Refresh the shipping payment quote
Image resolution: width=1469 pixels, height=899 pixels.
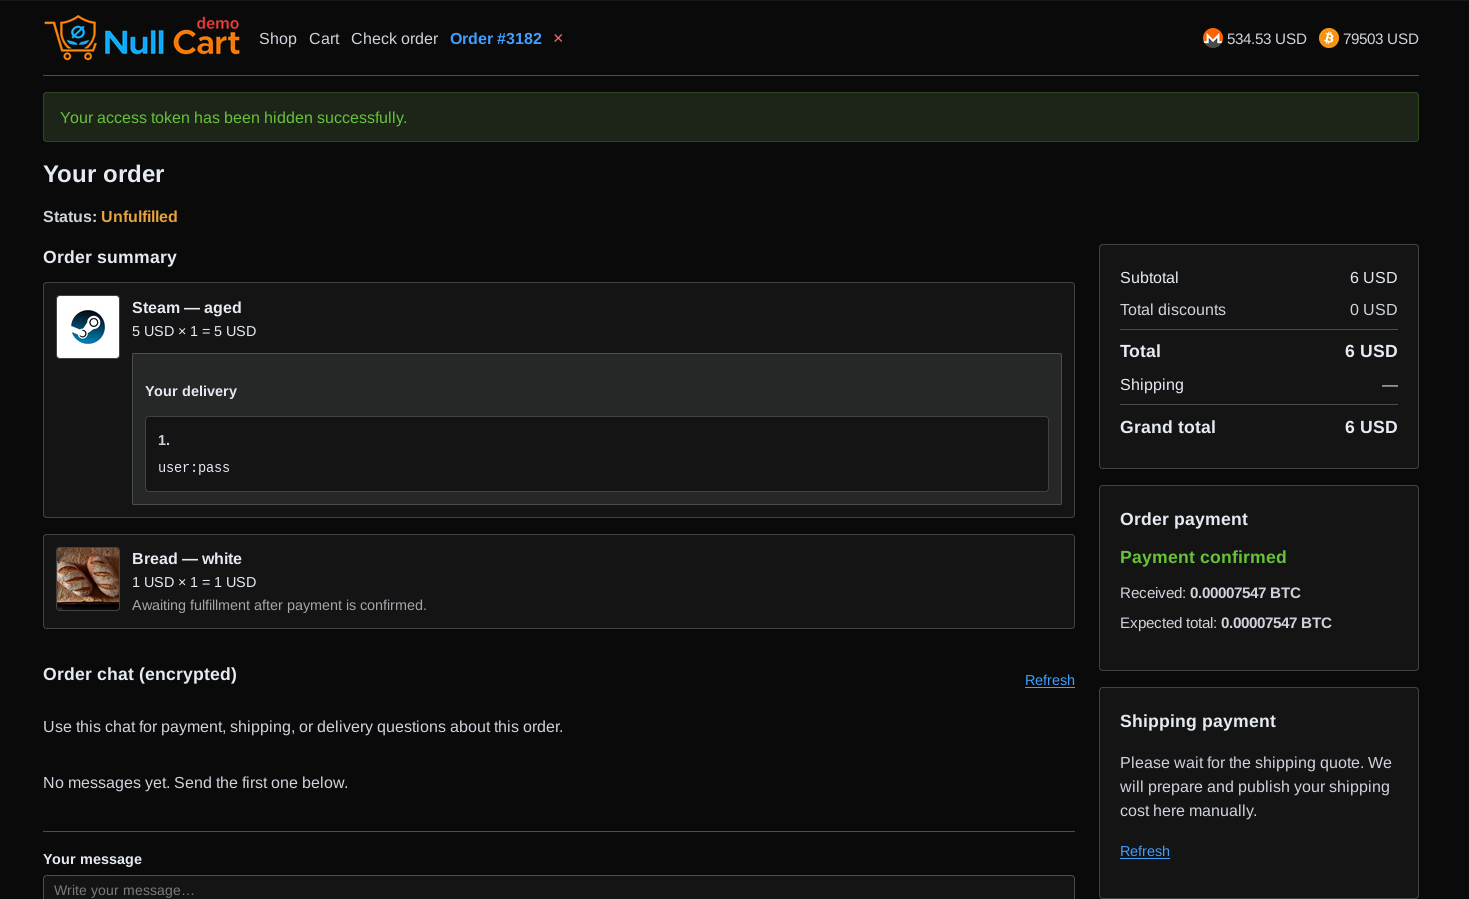click(x=1144, y=851)
